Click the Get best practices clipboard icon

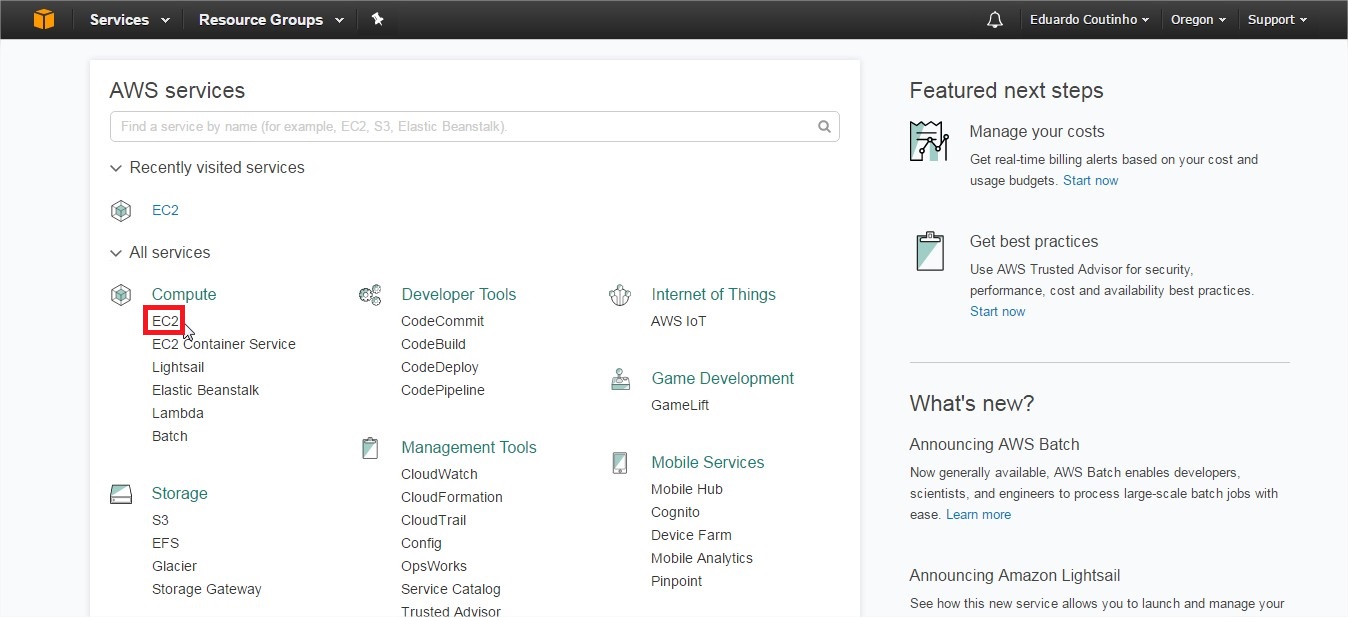930,251
